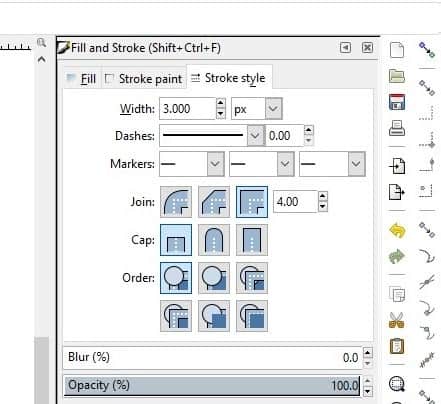Redo the action with the green arrow
Screen dimensions: 441x404
397,256
